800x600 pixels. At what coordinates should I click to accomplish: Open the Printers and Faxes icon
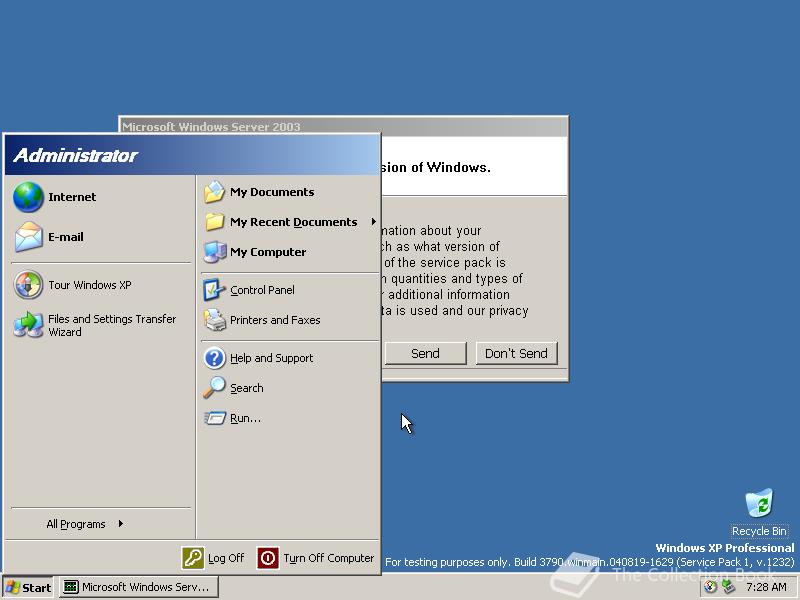tap(214, 320)
